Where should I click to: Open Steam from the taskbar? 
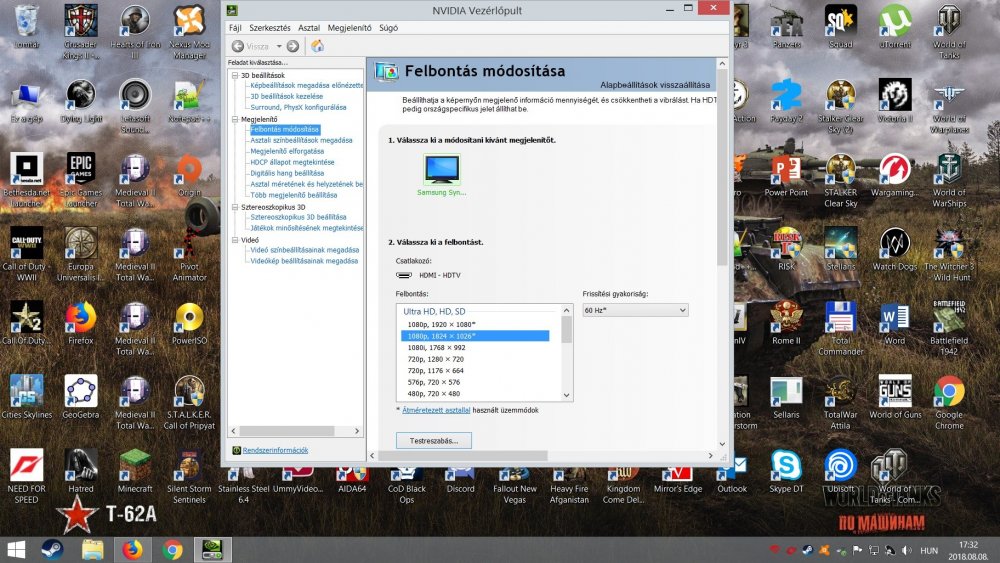52,550
